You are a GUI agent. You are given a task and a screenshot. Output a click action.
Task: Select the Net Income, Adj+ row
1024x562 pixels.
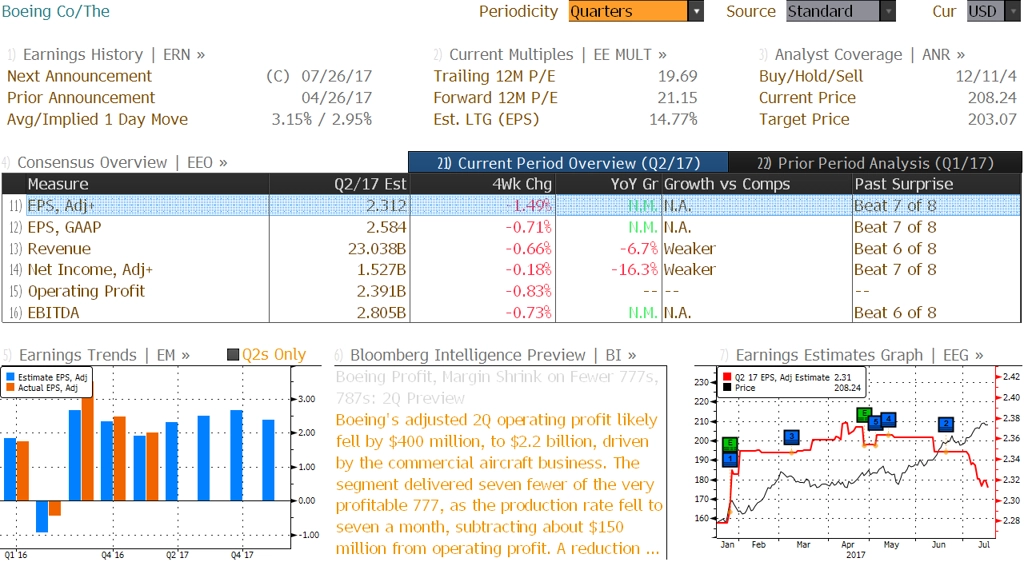511,270
